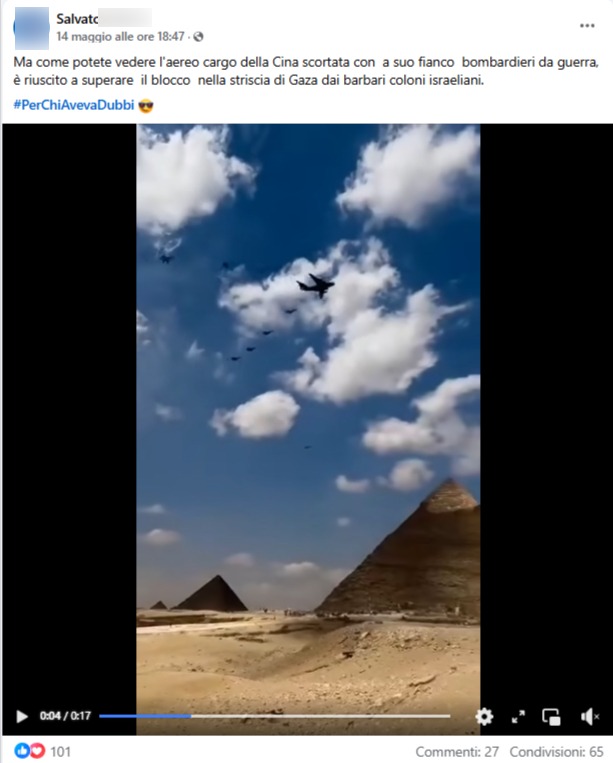Open the 101 reactions count list

pyautogui.click(x=60, y=751)
